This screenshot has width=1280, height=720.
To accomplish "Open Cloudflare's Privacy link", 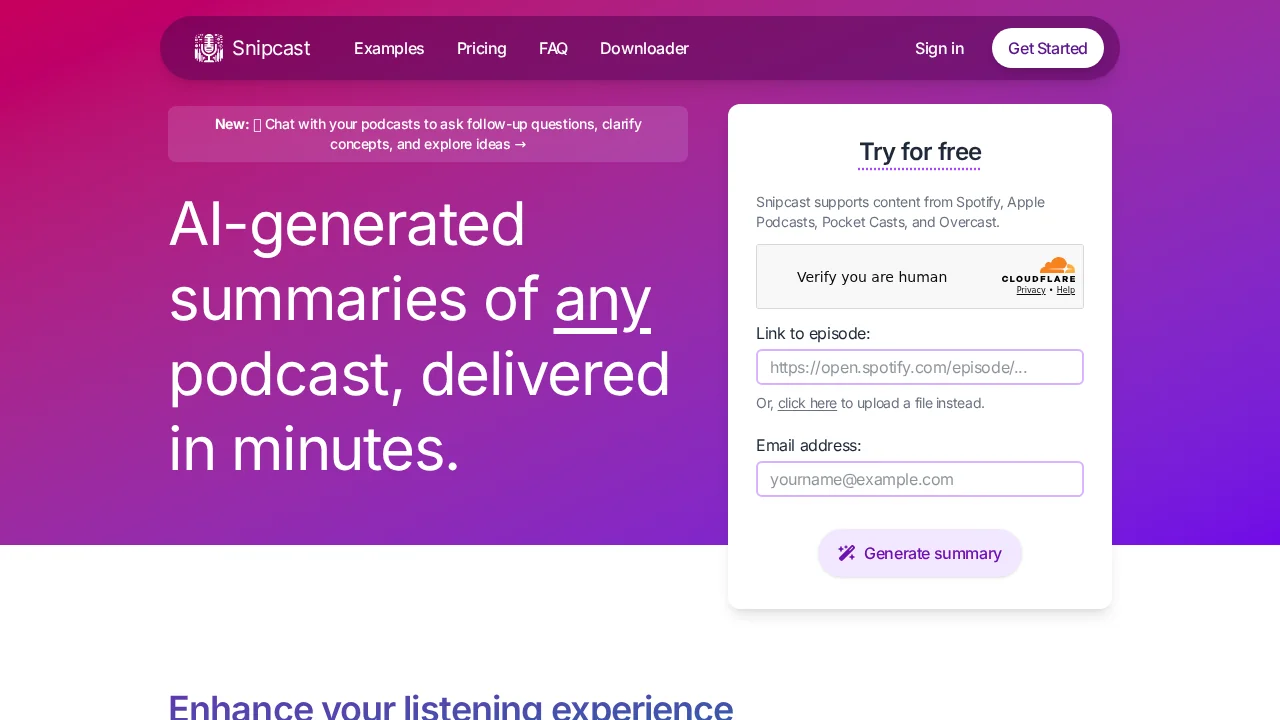I will click(x=1031, y=290).
